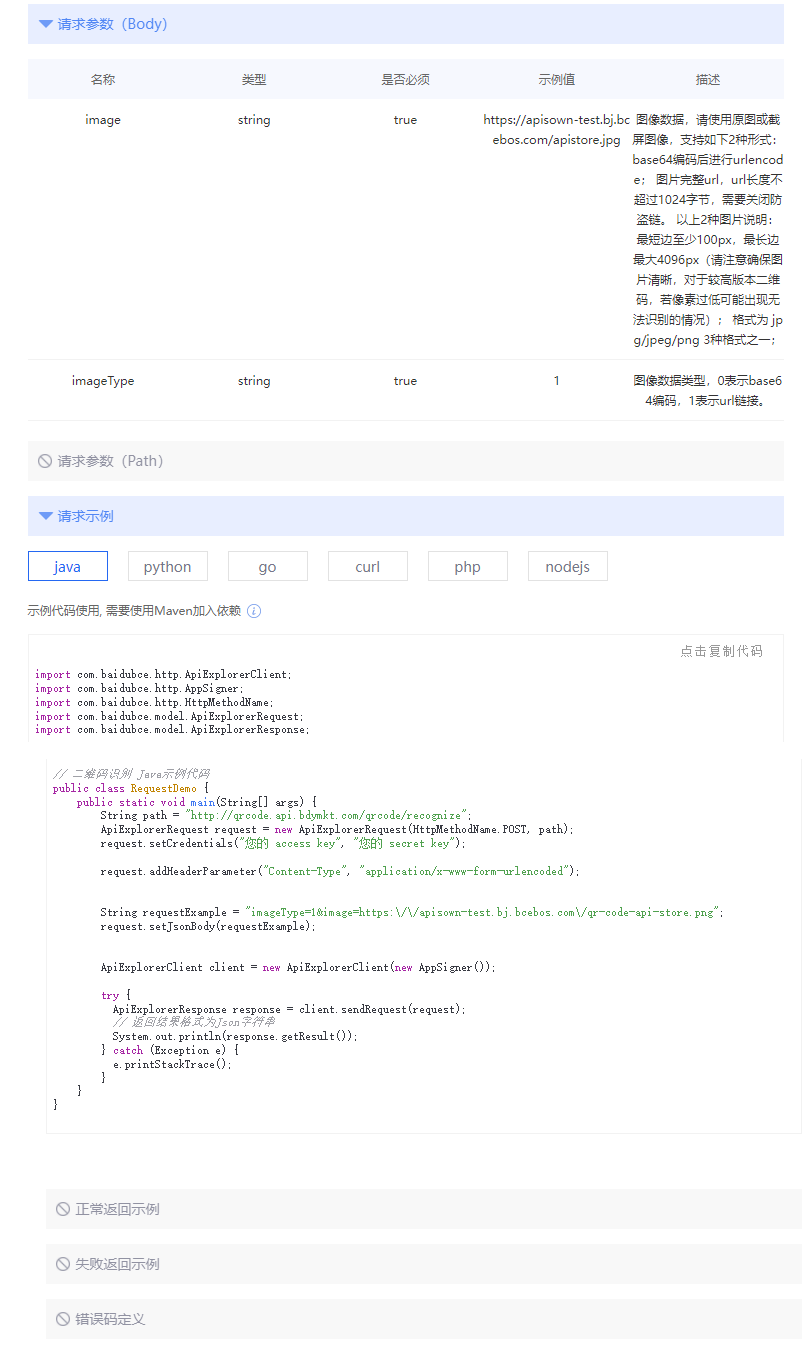Switch to the php code tab
The height and width of the screenshot is (1352, 808).
click(x=468, y=566)
